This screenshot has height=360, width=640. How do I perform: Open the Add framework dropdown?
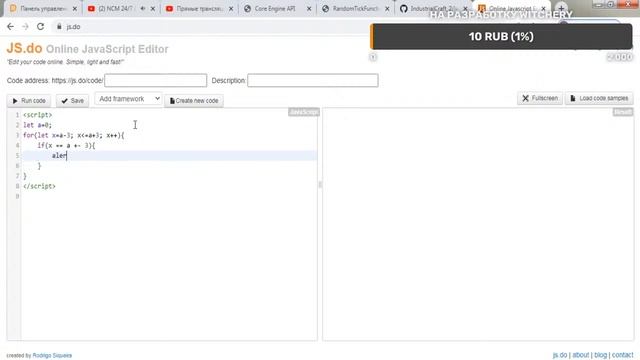point(129,99)
